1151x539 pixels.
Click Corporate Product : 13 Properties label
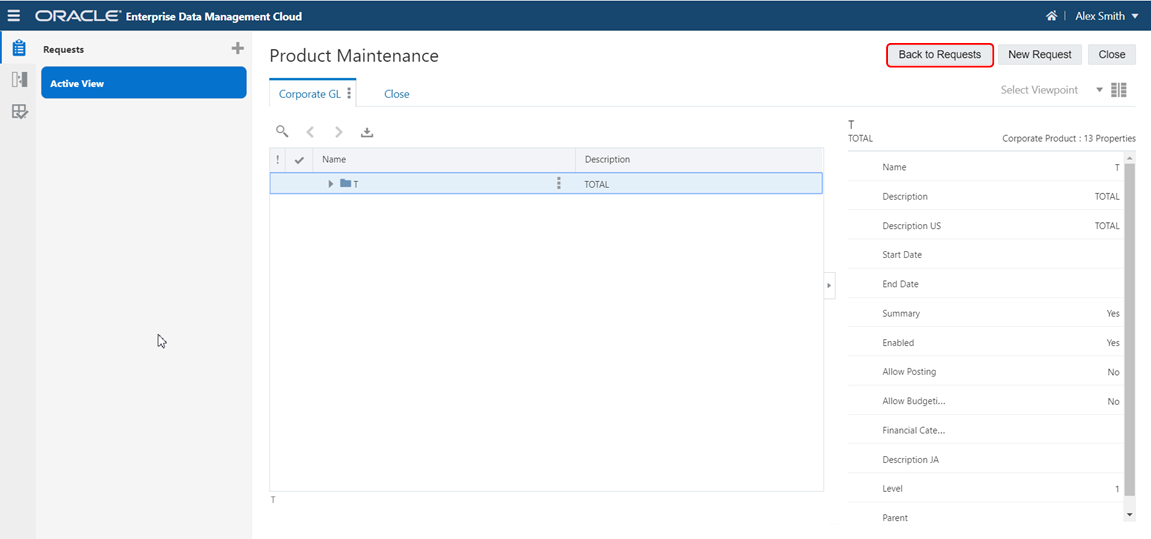(x=1069, y=139)
